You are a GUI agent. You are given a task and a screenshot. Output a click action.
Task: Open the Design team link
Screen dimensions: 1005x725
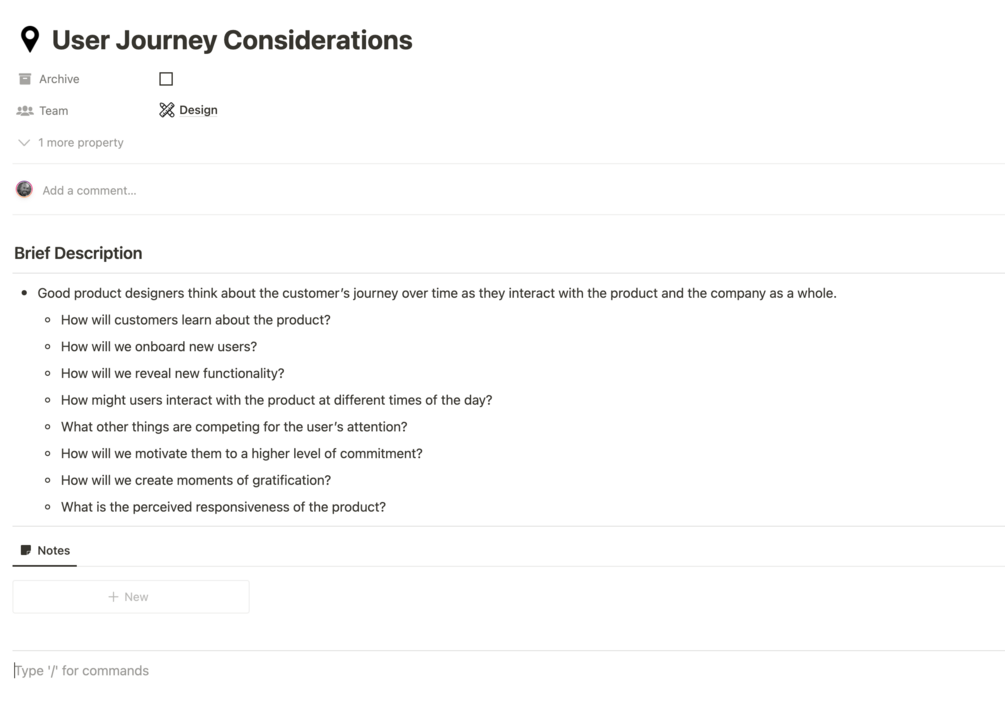(x=198, y=110)
